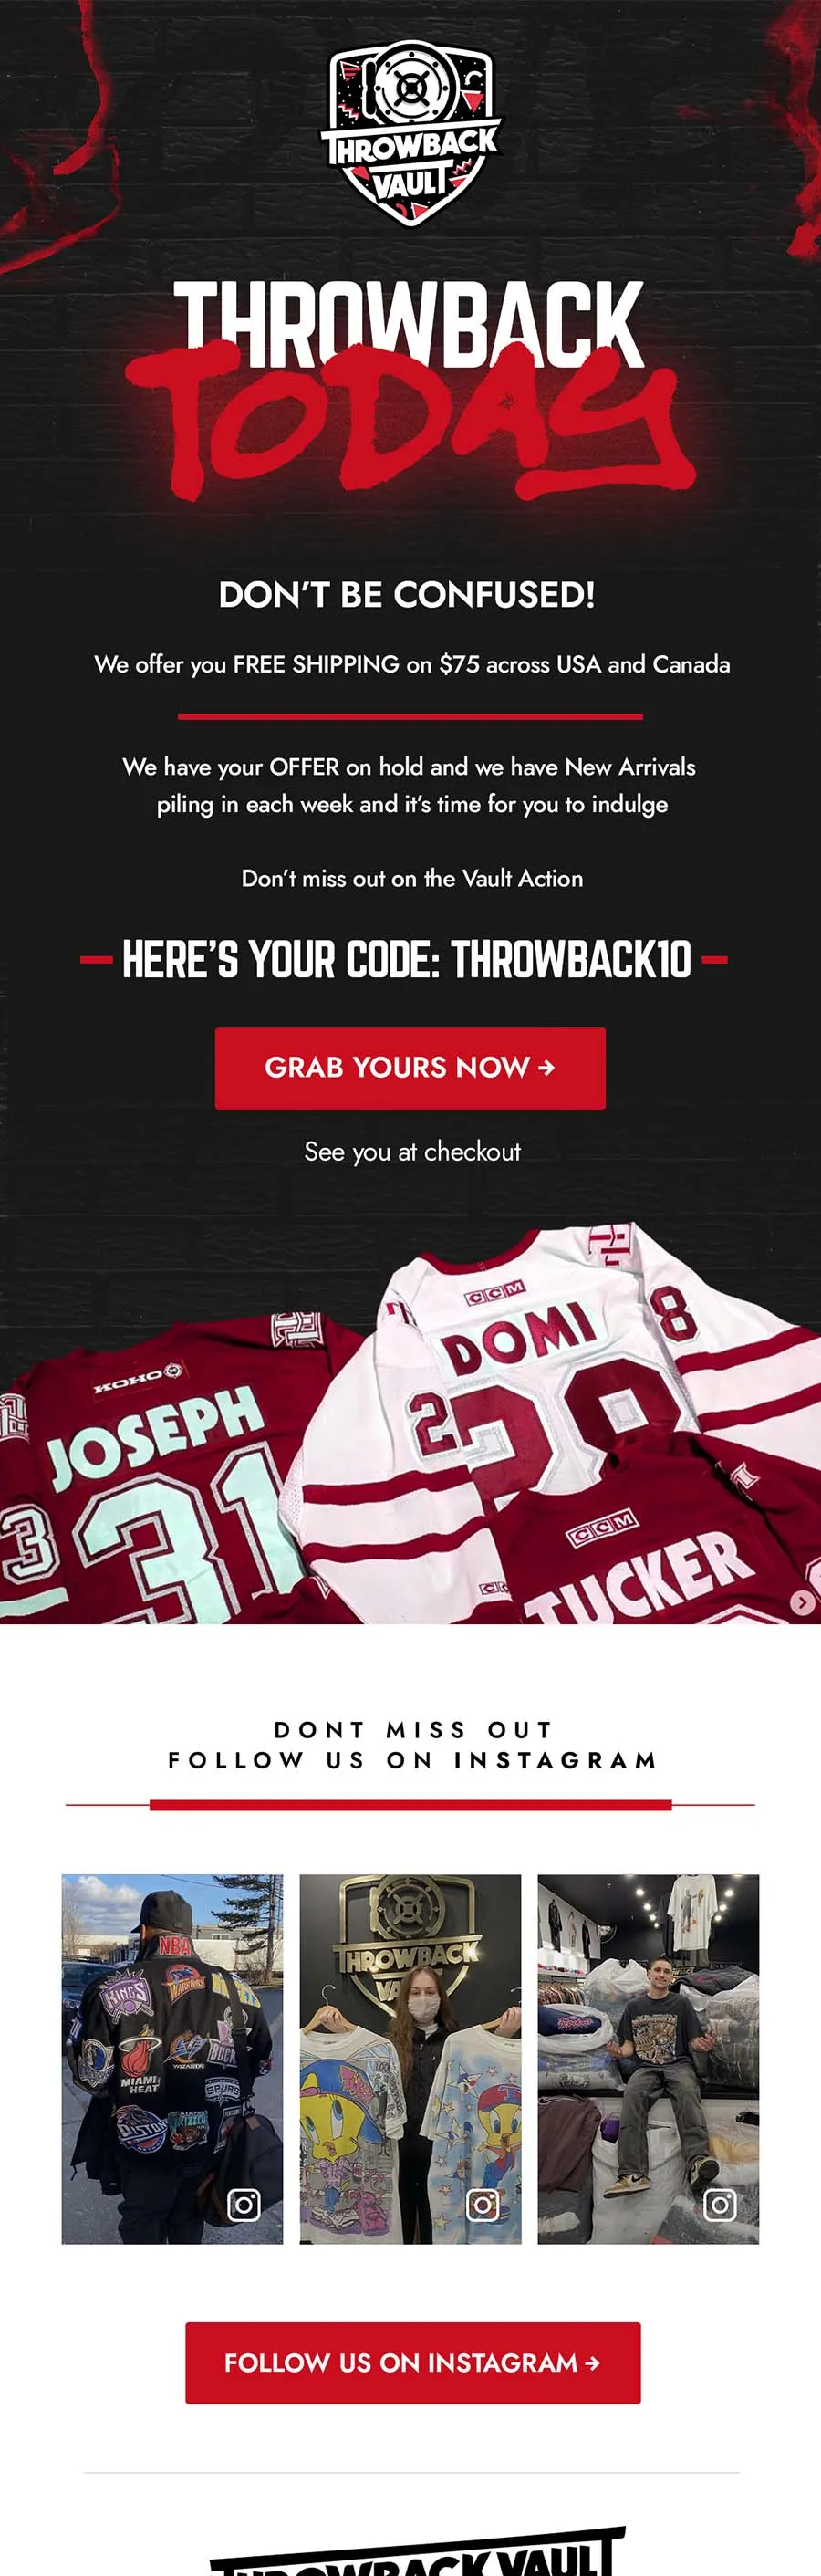The width and height of the screenshot is (821, 2576).
Task: Click the FOLLOW US ON INSTAGRAM button
Action: (412, 2363)
